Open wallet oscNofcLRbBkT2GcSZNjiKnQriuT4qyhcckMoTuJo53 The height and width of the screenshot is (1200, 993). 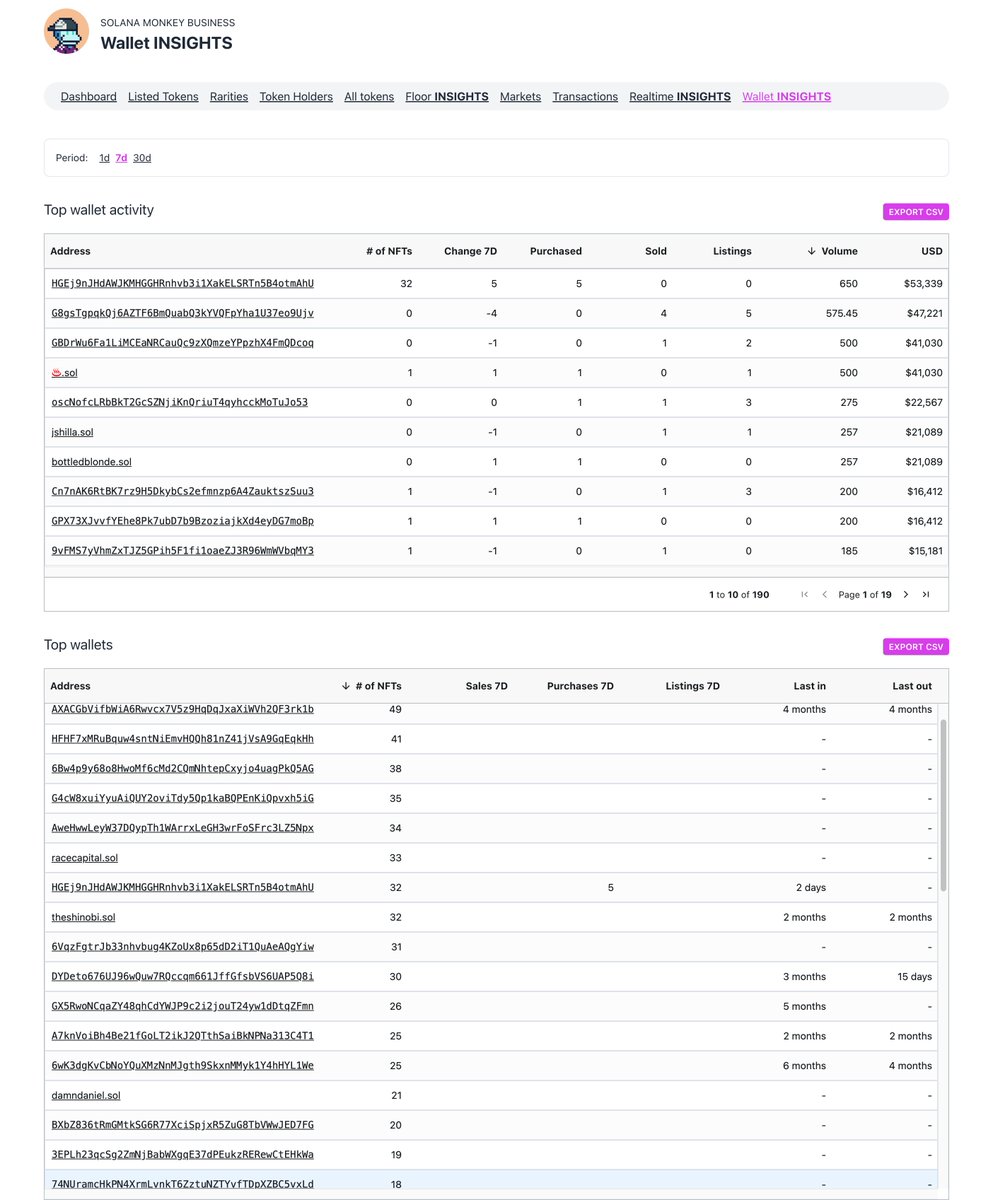(x=180, y=403)
